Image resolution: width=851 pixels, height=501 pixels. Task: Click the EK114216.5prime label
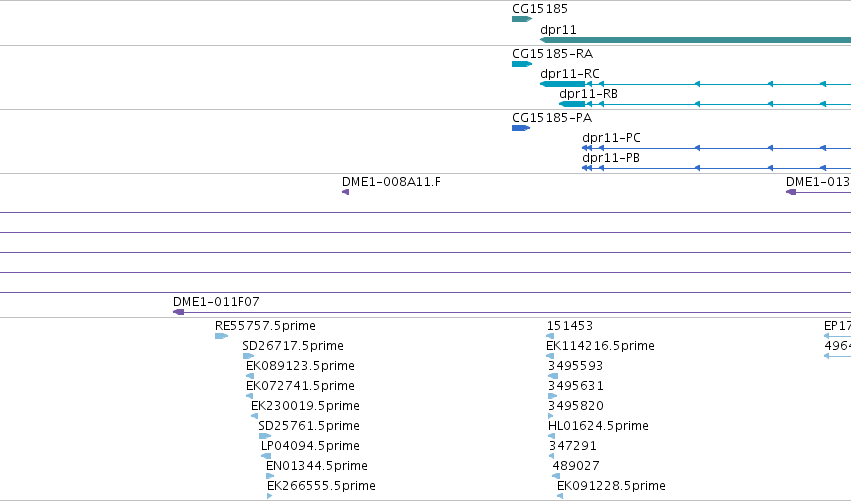tap(600, 346)
